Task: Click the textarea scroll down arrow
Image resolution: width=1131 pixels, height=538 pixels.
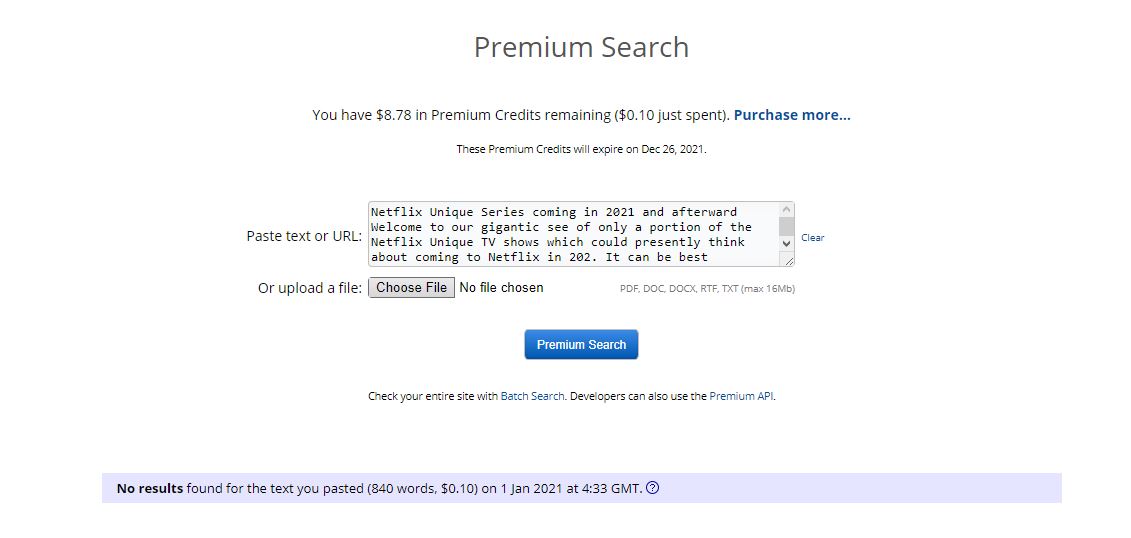Action: tap(786, 243)
